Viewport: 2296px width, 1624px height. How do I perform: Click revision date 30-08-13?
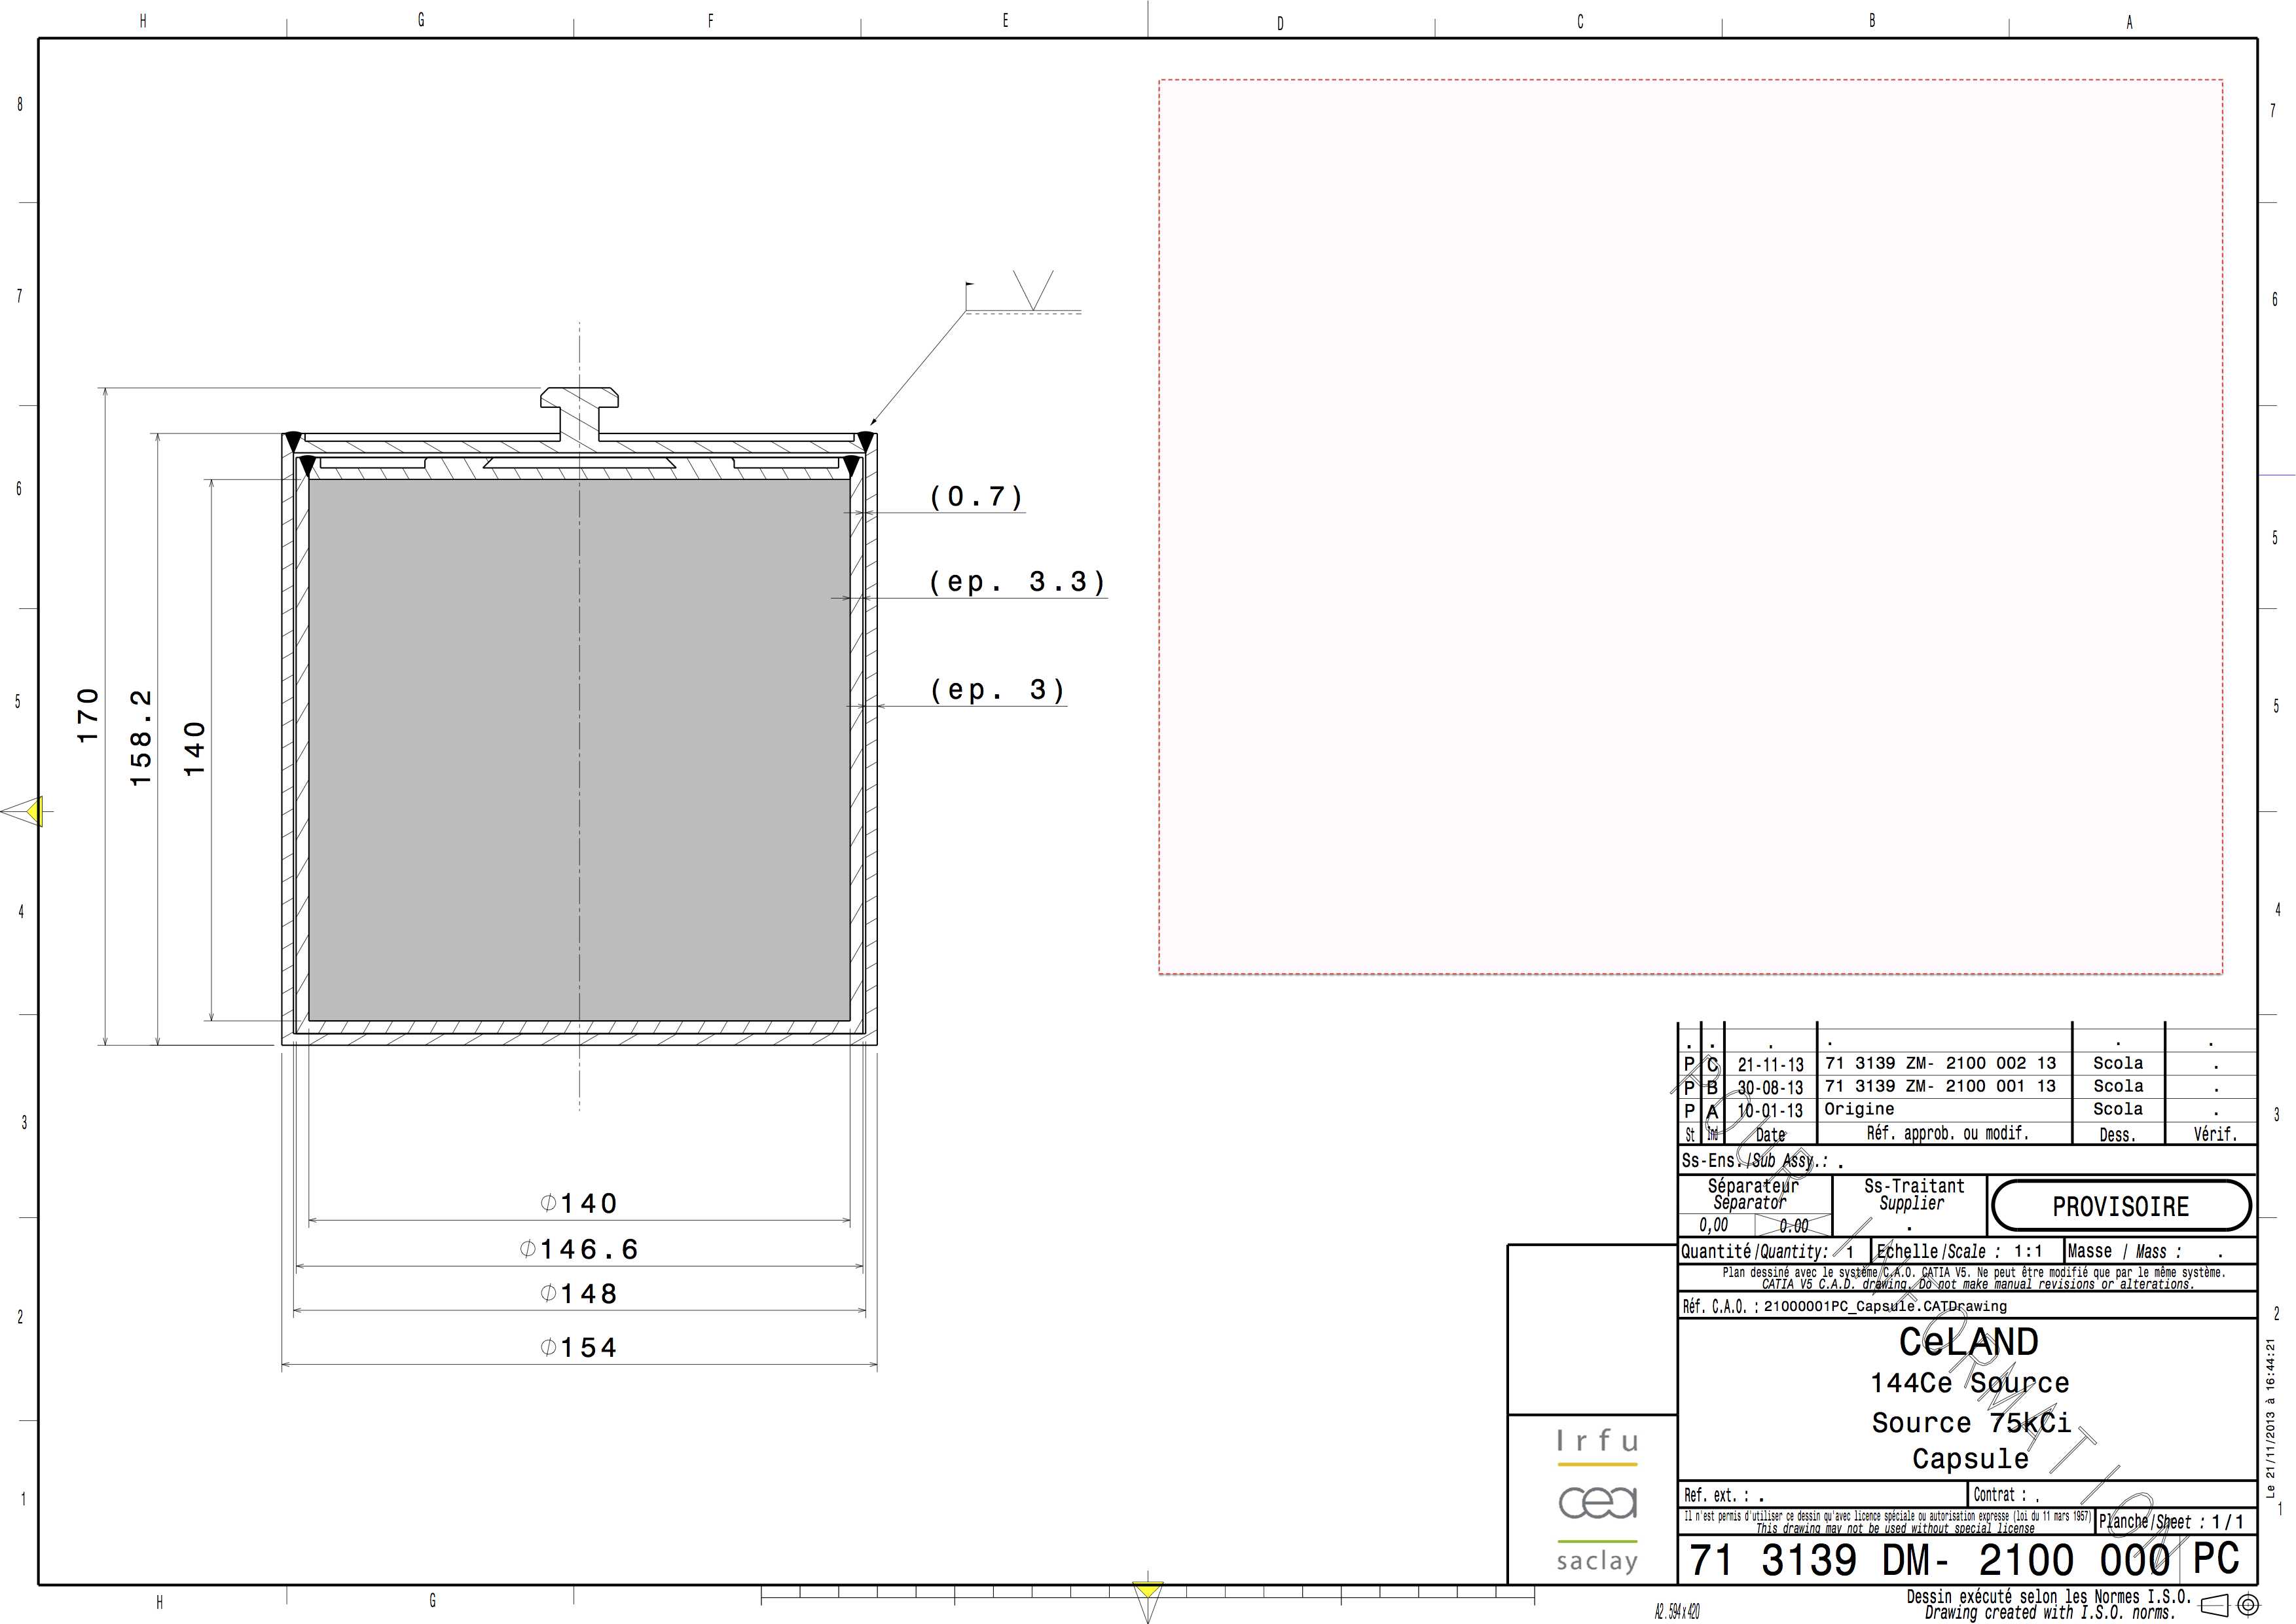(1770, 1088)
